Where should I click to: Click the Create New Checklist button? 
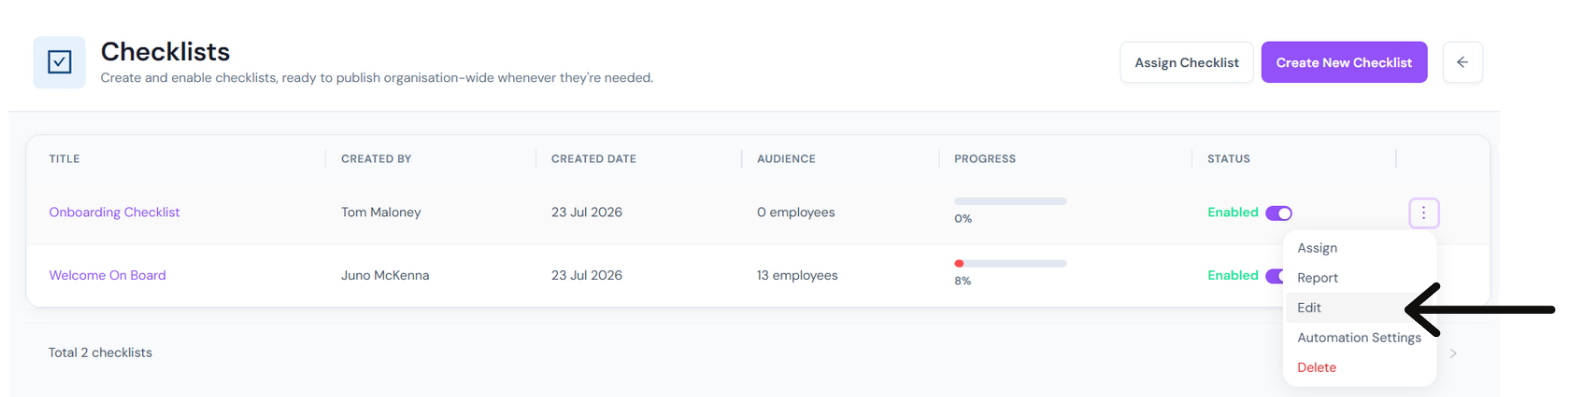point(1344,62)
